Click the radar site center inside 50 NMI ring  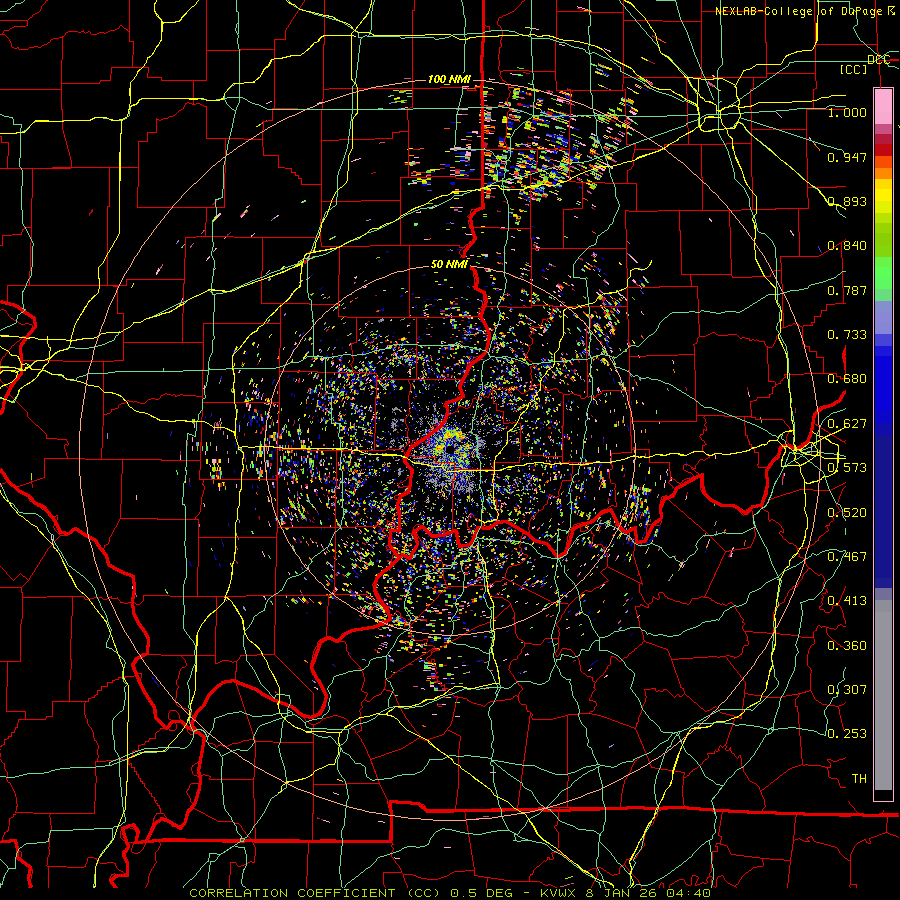(x=453, y=448)
